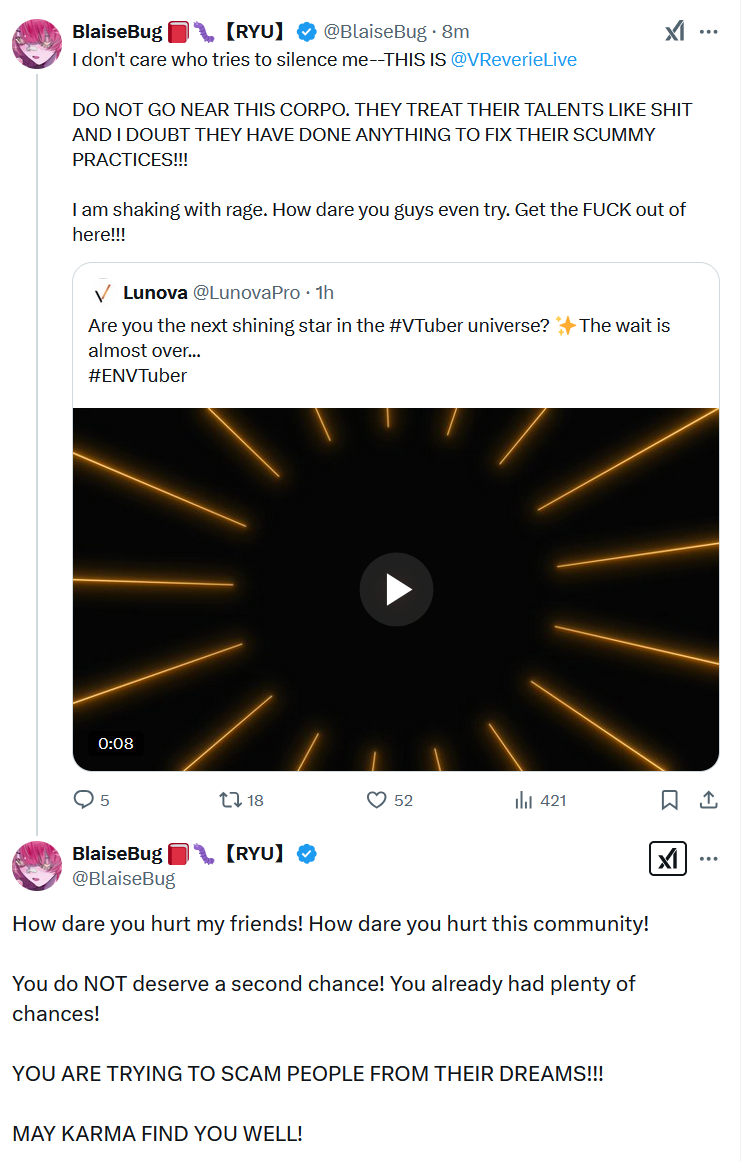Screen dimensions: 741x1162
Task: Open the first tweet's more options menu
Action: coord(709,32)
